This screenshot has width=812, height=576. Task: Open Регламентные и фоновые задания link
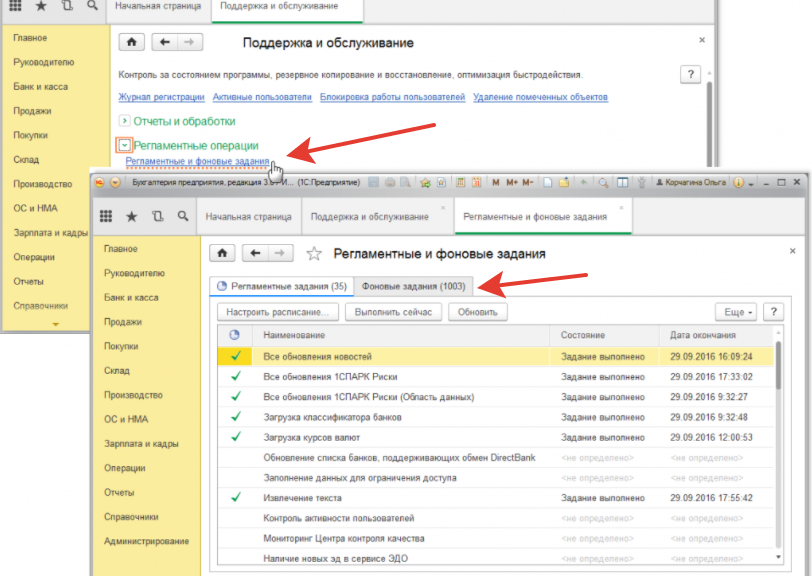(x=197, y=161)
